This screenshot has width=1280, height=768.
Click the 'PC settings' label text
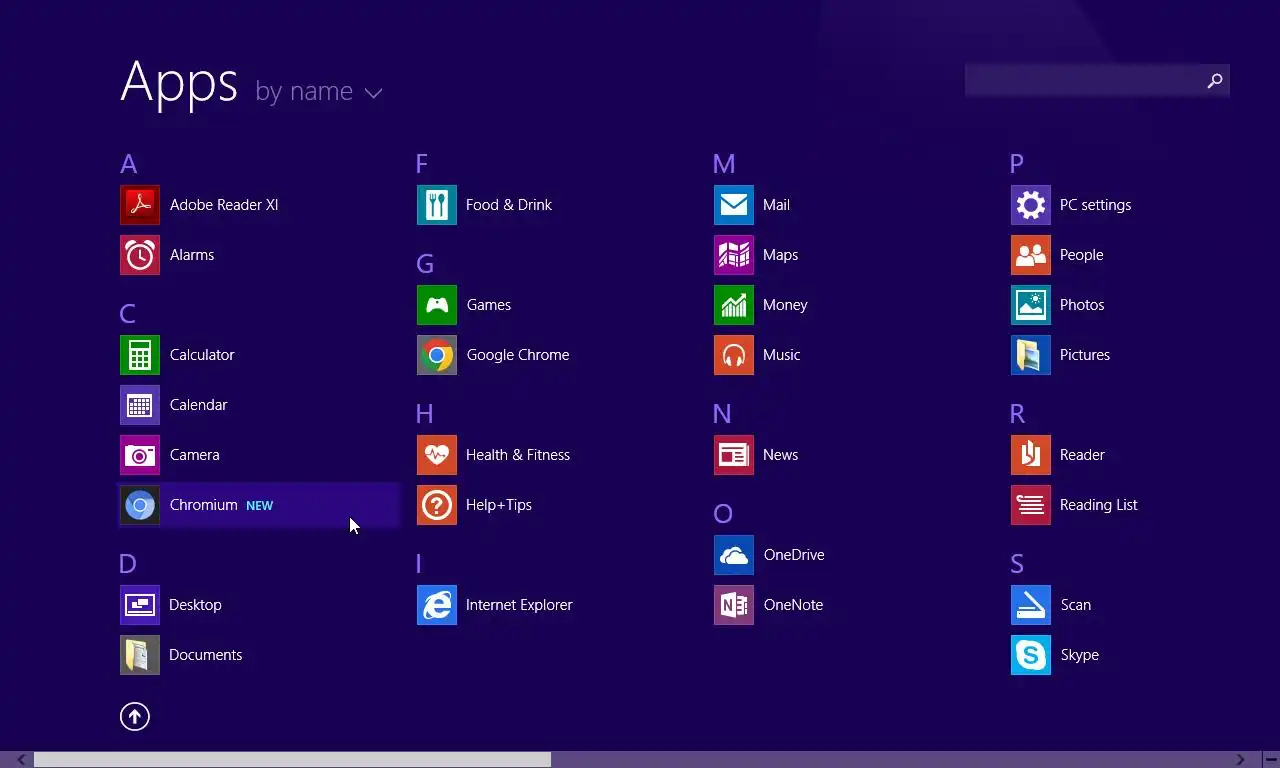(x=1096, y=205)
